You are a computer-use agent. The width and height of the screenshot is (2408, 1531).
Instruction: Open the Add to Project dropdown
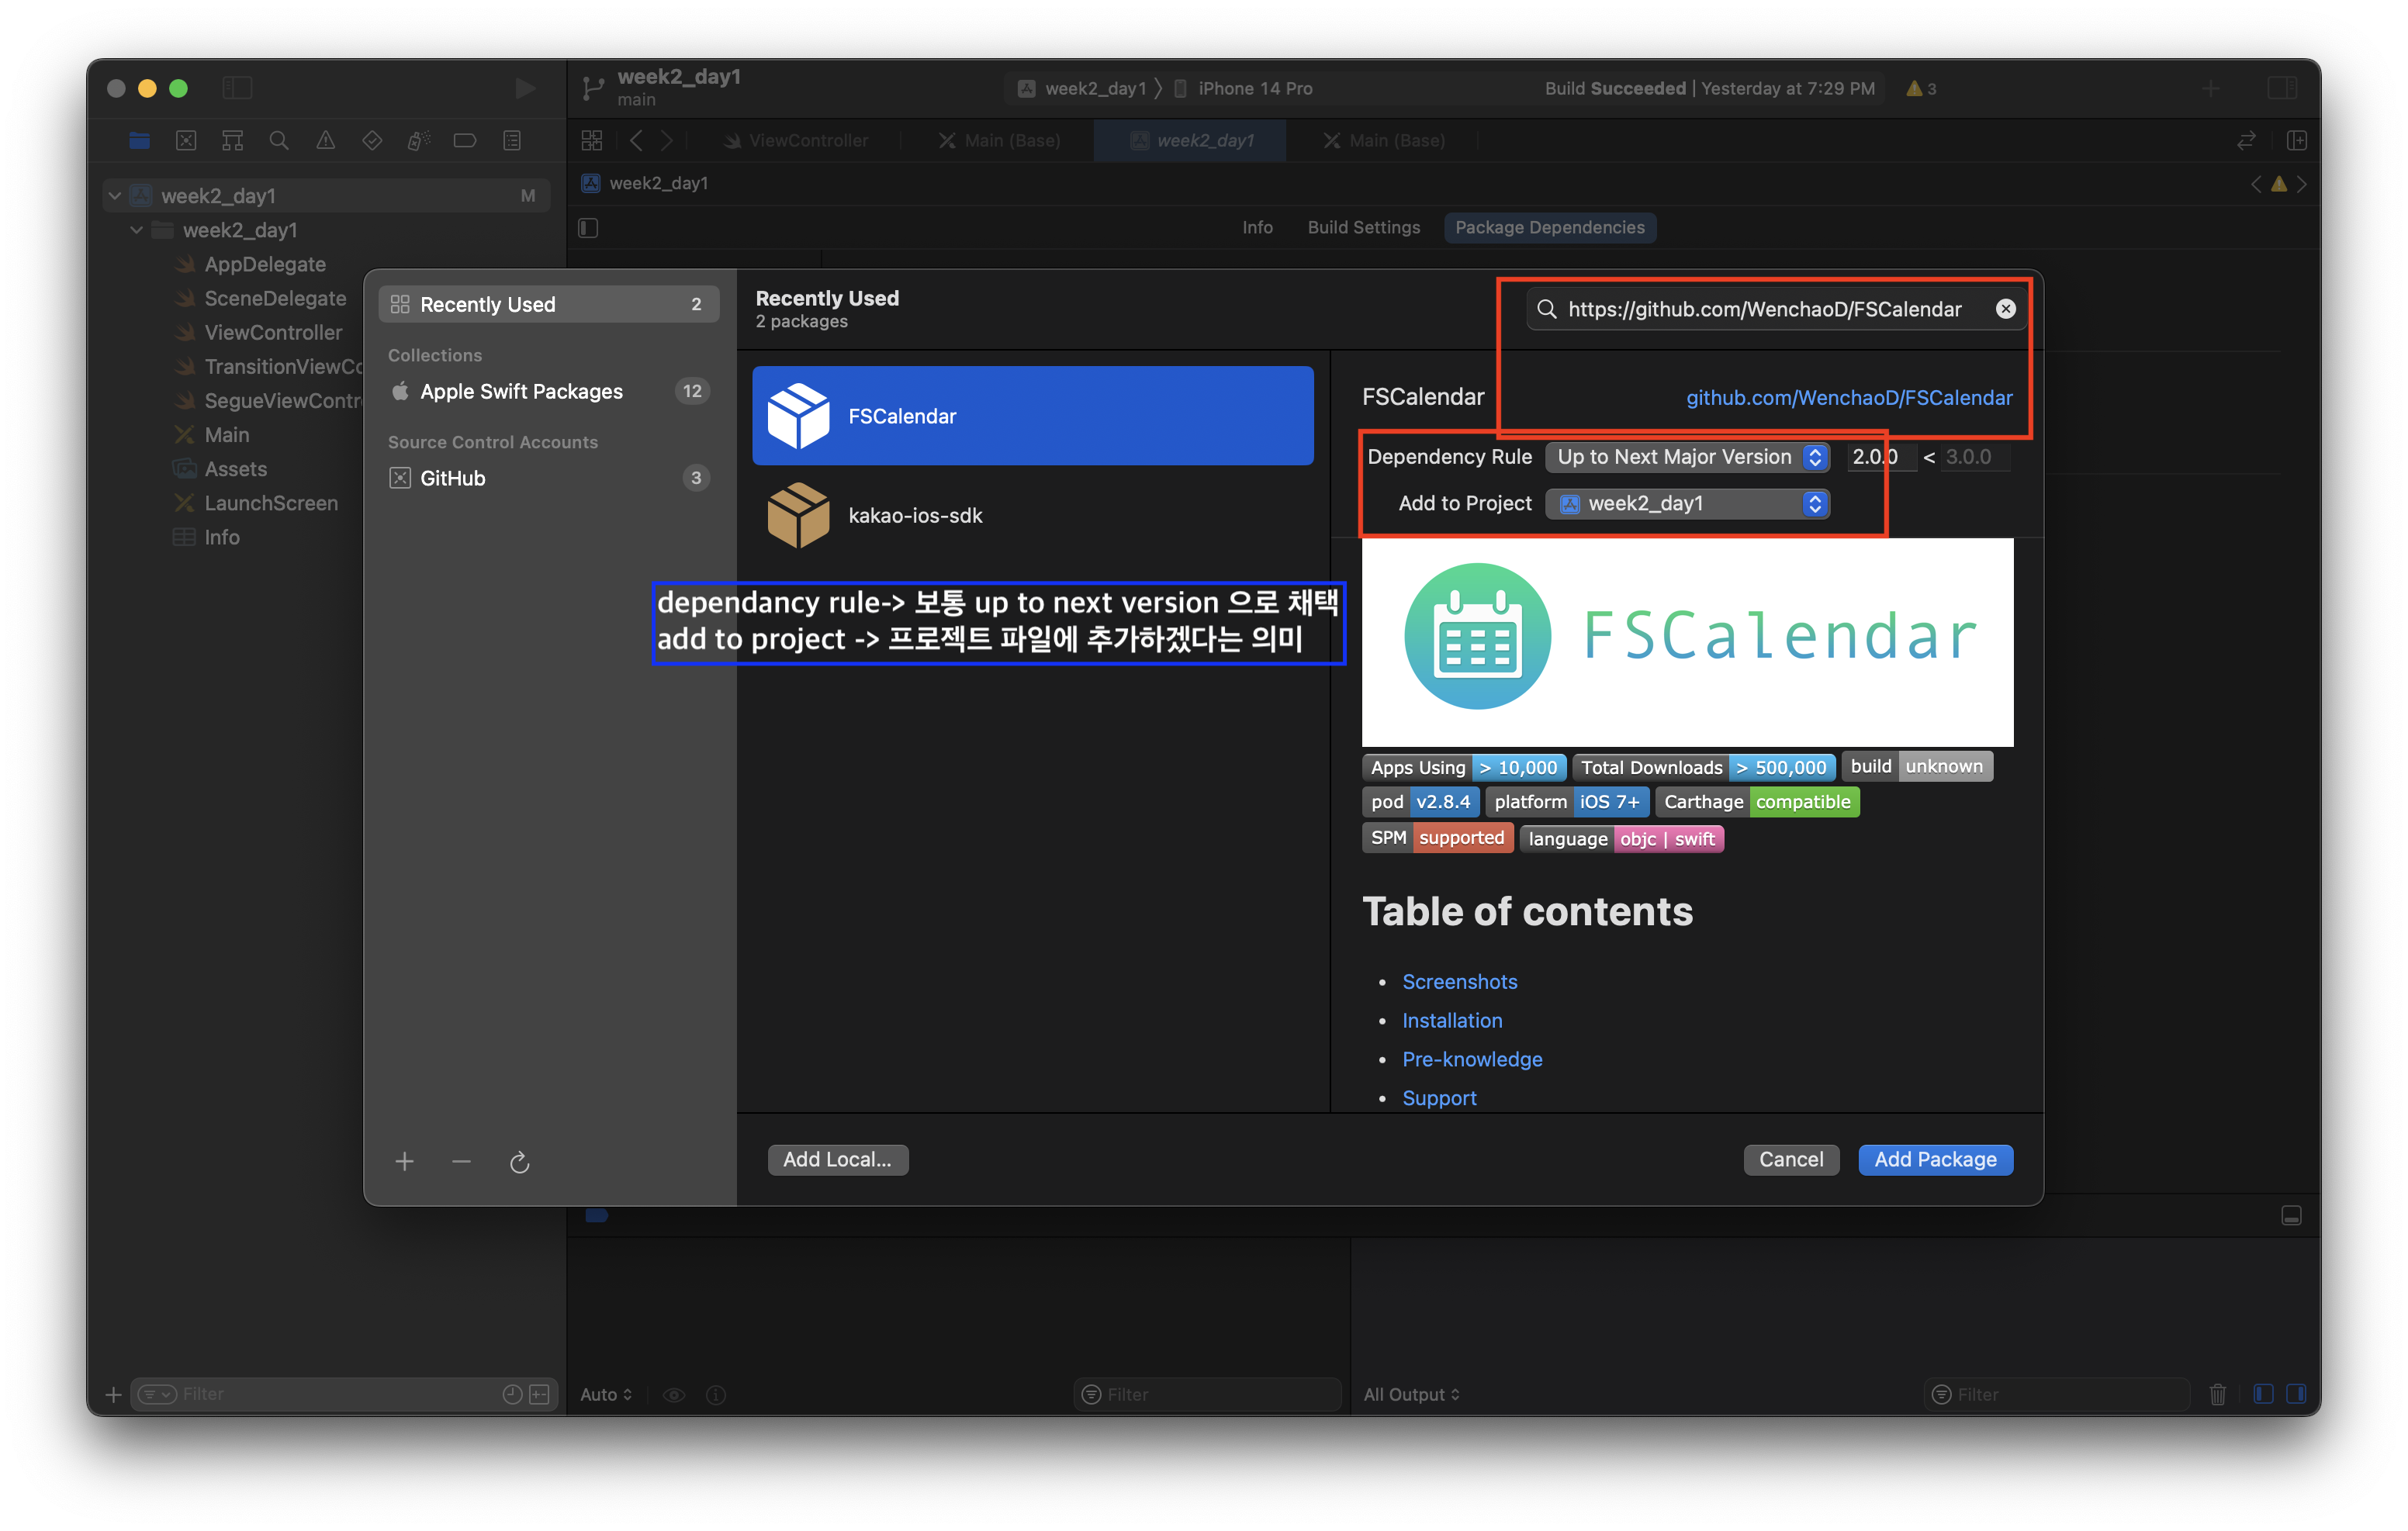pyautogui.click(x=1687, y=504)
